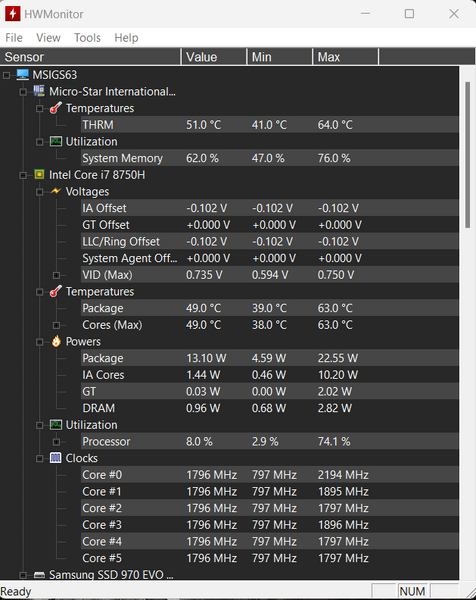Select the GT power row
The image size is (476, 600).
(270, 391)
